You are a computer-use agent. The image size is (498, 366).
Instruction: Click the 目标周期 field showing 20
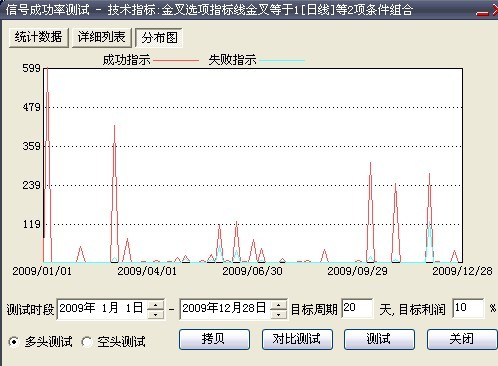click(357, 308)
